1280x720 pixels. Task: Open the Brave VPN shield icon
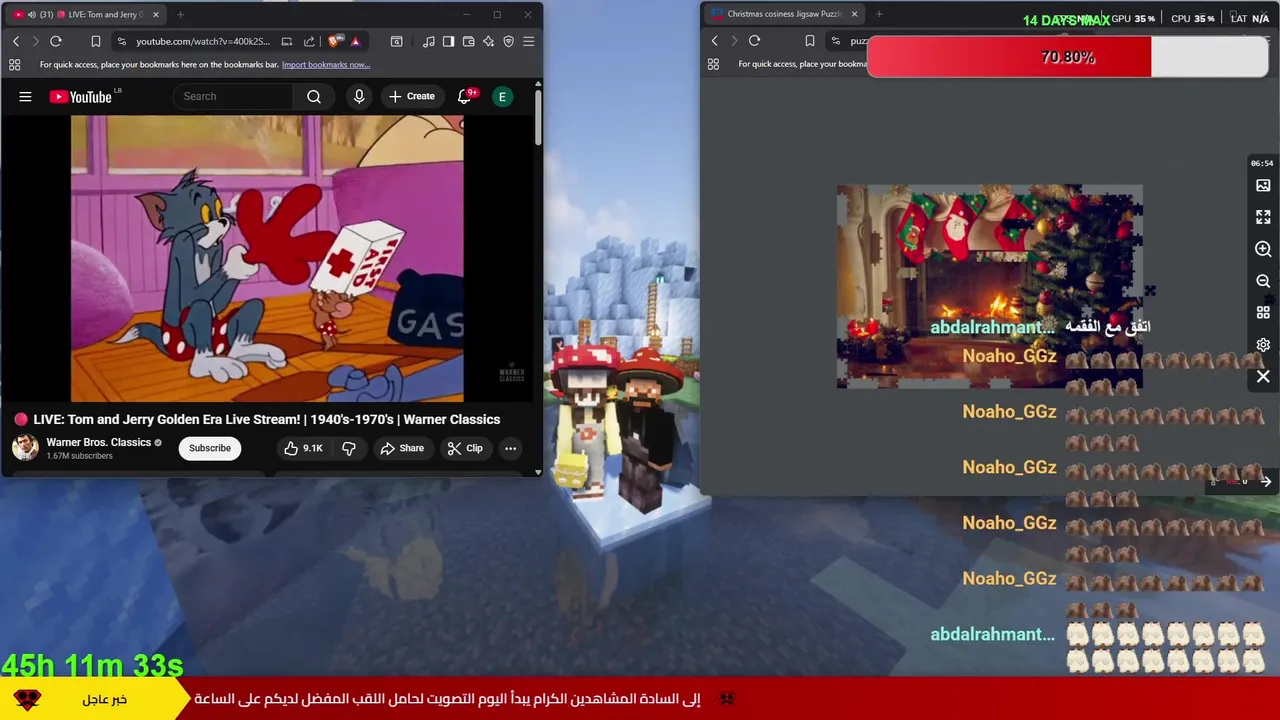508,41
